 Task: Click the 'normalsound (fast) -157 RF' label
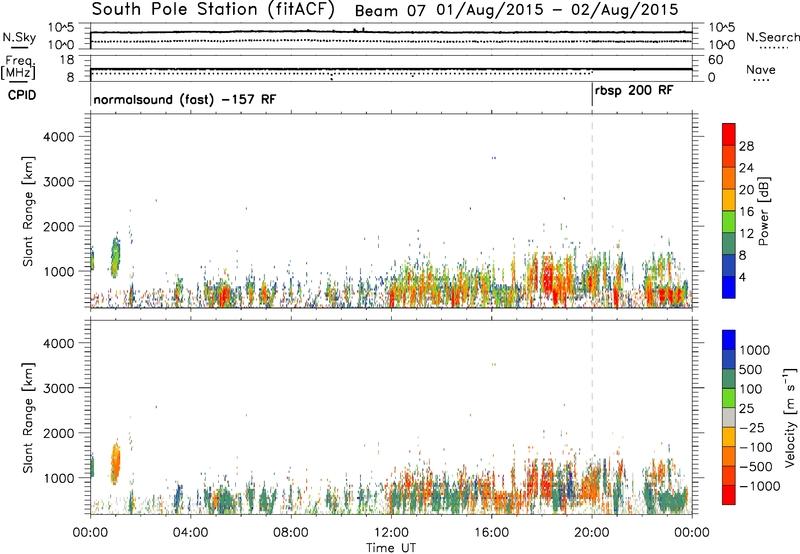point(185,99)
